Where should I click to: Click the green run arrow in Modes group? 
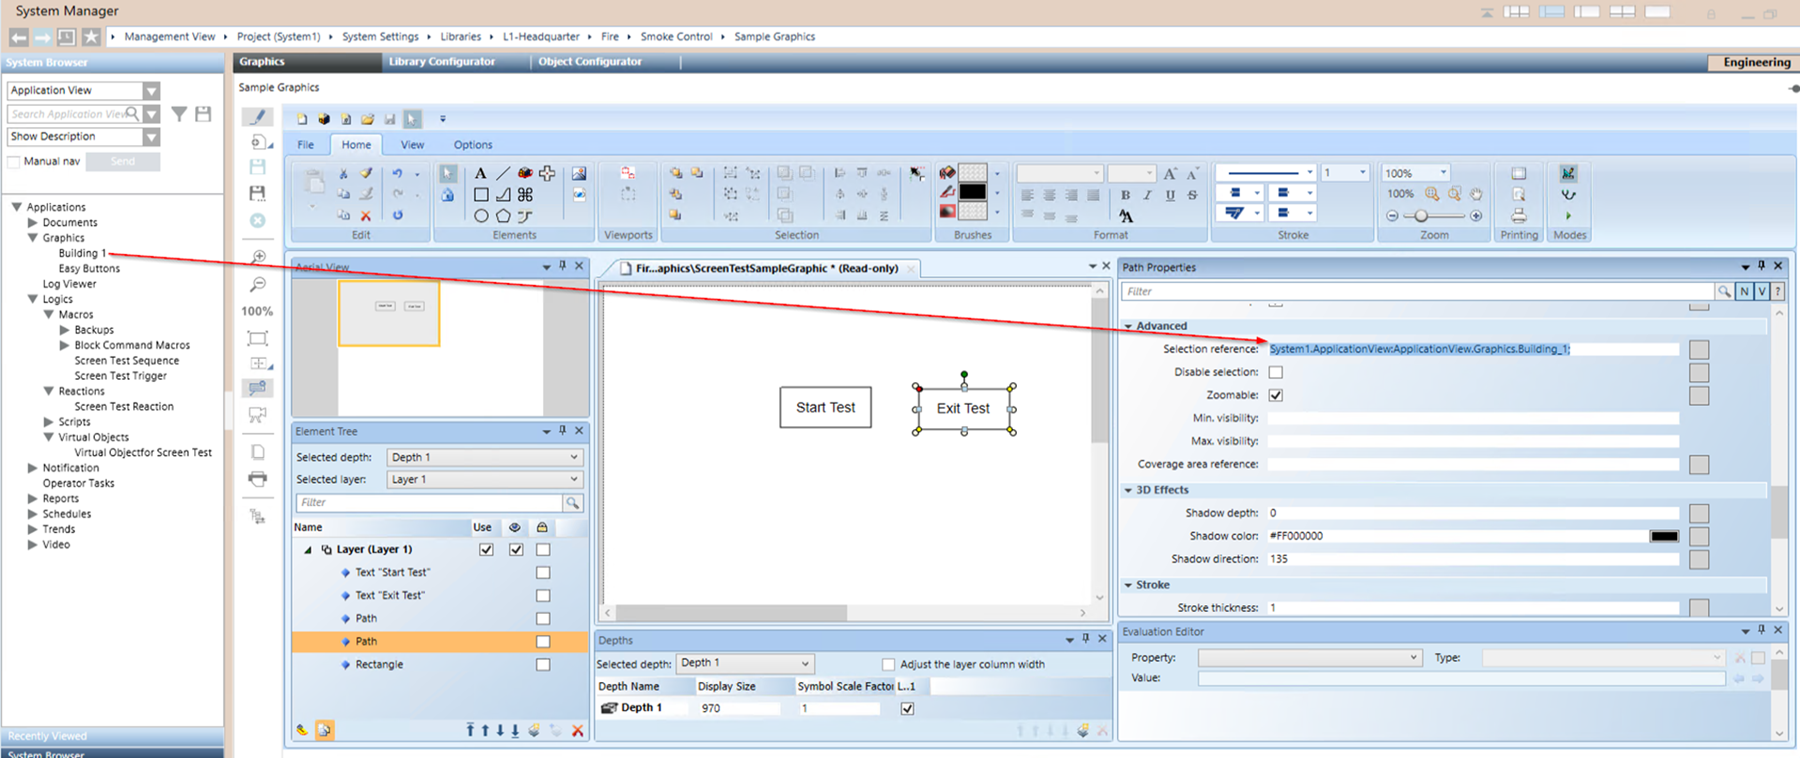[x=1568, y=215]
